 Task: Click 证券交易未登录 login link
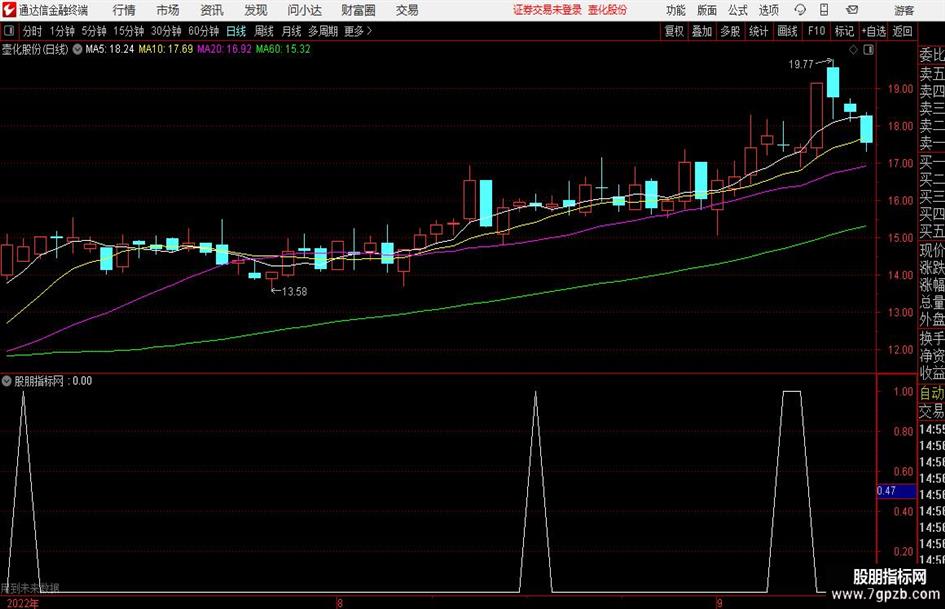547,10
